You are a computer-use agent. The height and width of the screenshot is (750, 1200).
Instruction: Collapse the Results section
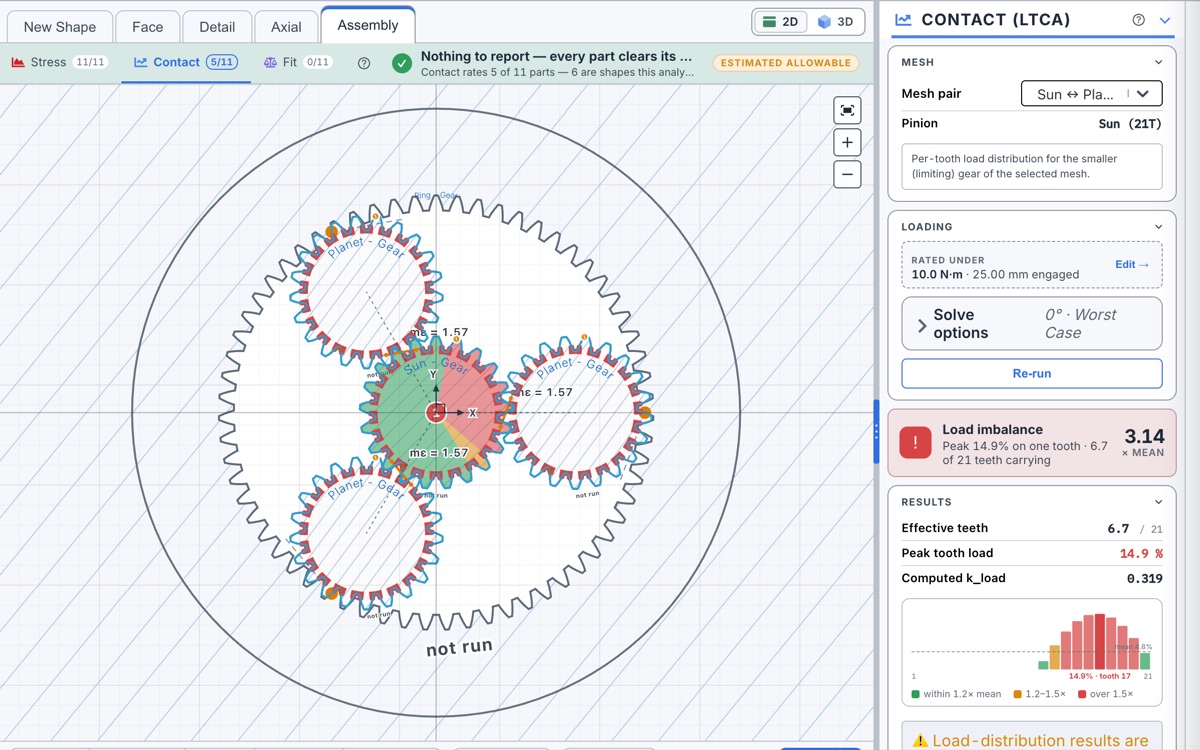[x=1159, y=502]
